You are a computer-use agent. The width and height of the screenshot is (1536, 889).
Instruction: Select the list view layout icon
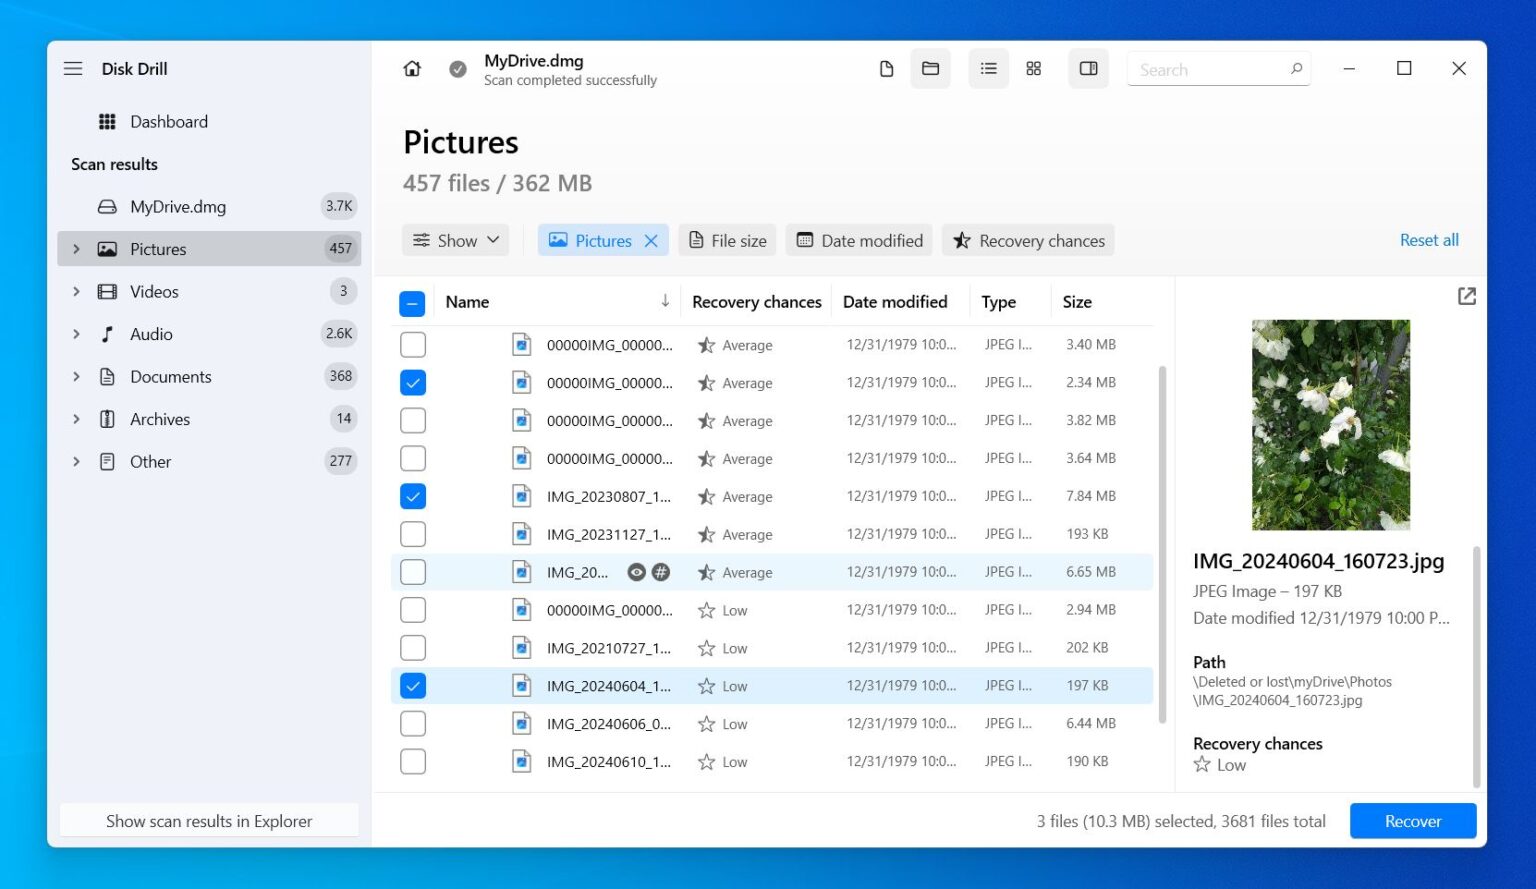coord(988,69)
